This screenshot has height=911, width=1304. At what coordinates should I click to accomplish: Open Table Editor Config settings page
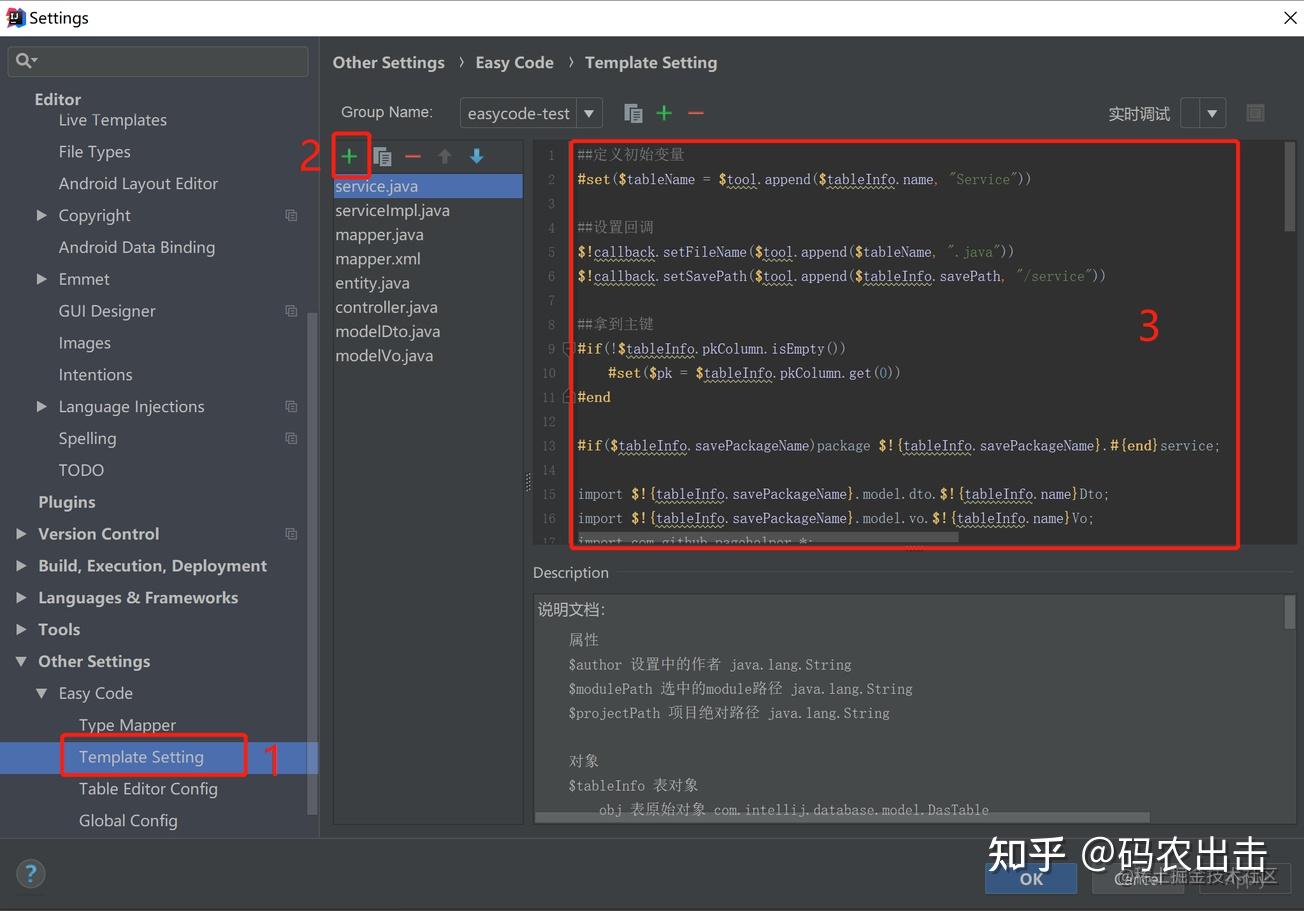coord(148,788)
